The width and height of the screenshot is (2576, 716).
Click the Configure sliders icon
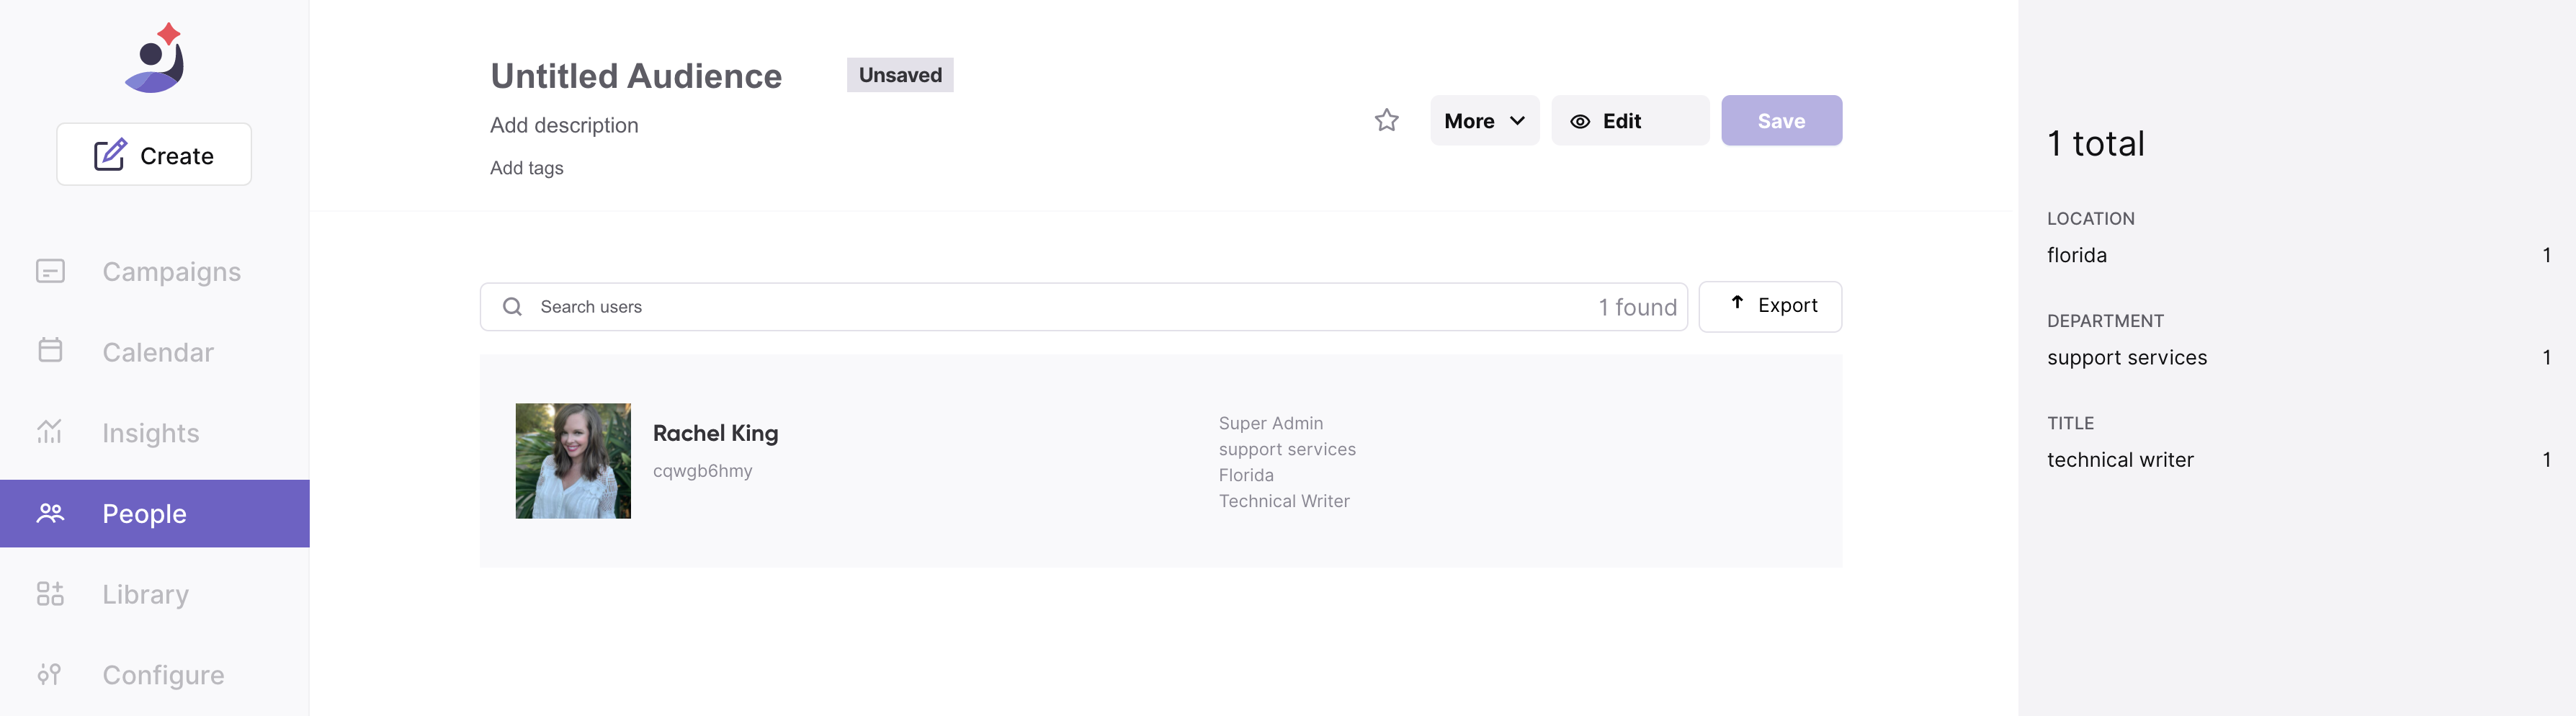[x=50, y=675]
